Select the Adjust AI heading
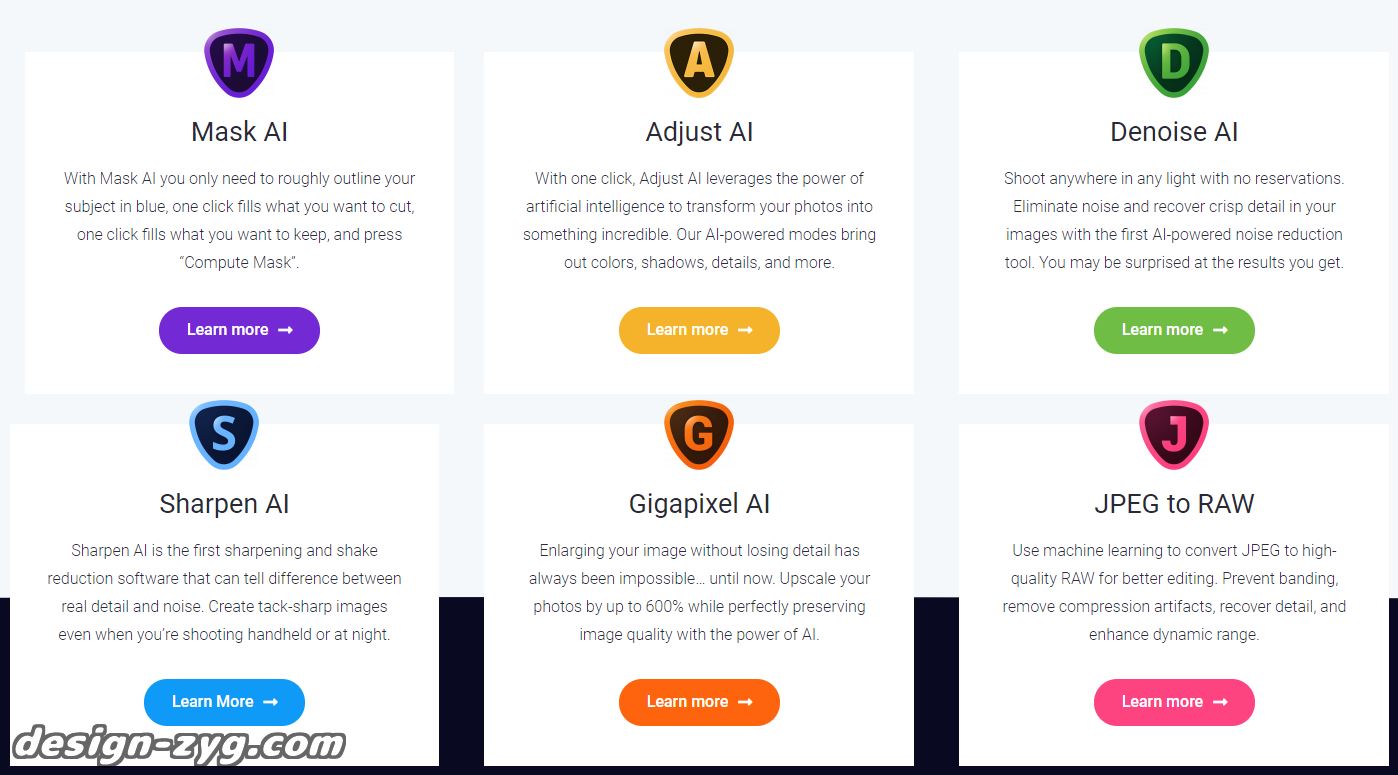 699,132
